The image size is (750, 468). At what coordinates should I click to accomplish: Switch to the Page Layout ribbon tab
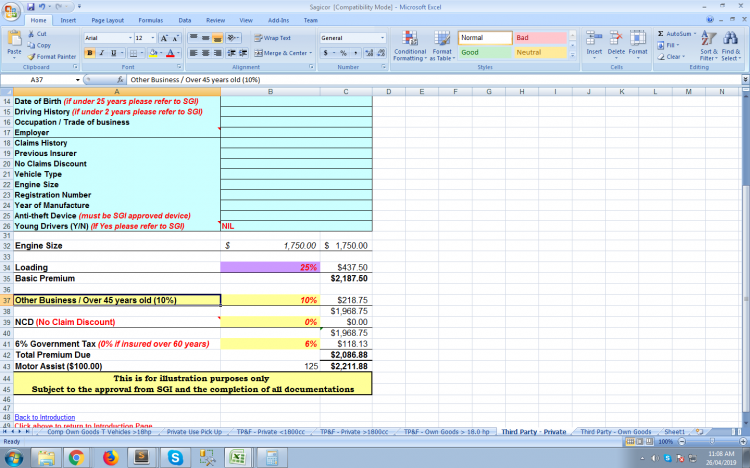[107, 20]
